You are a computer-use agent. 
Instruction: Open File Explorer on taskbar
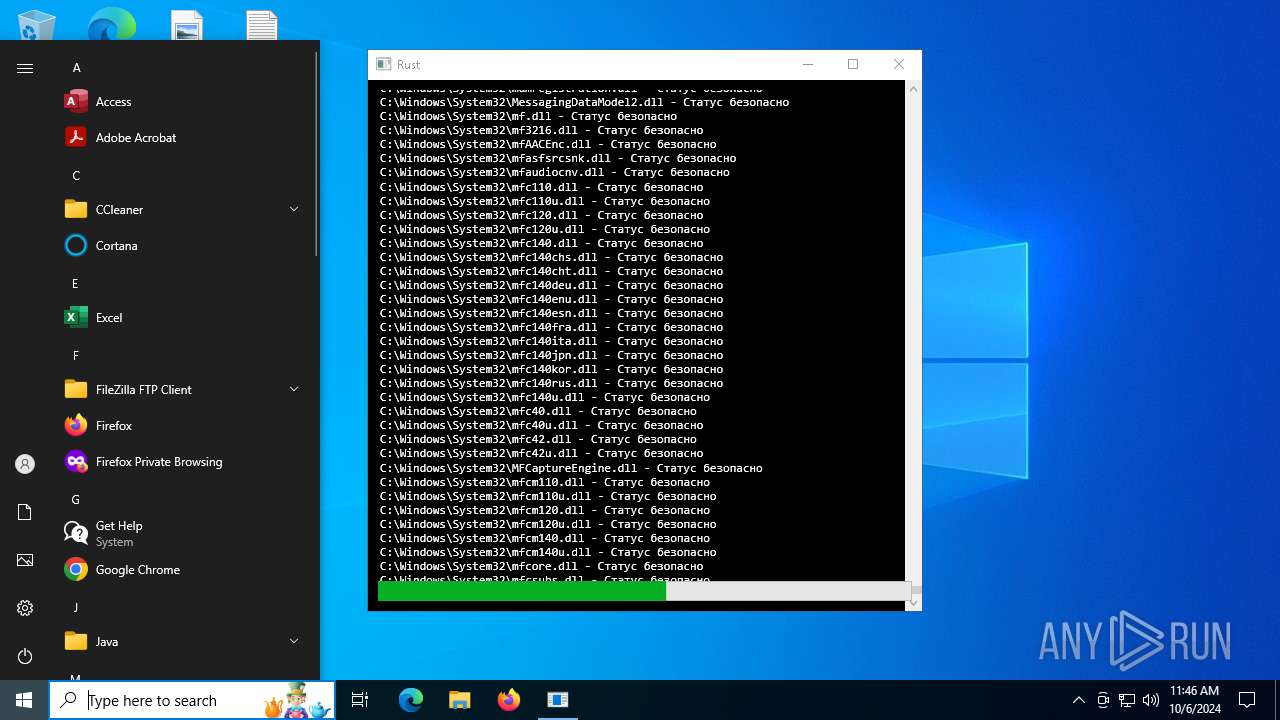click(x=459, y=700)
